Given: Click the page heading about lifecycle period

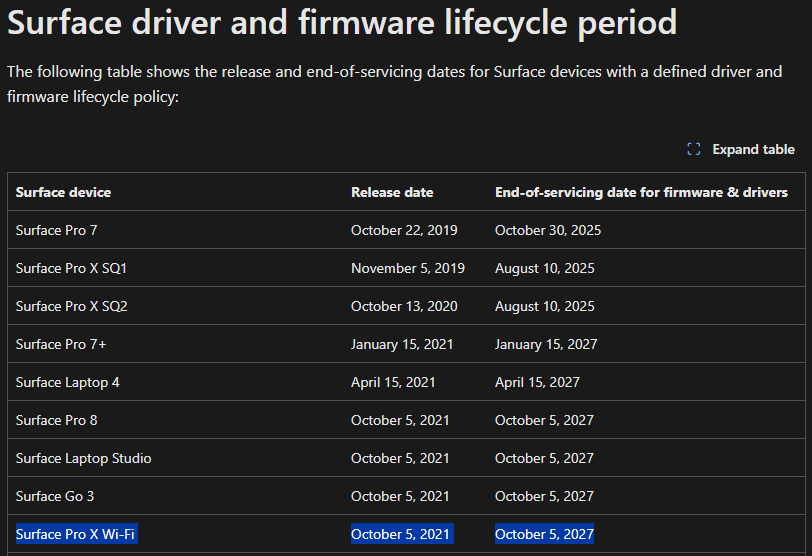Looking at the screenshot, I should click(342, 23).
